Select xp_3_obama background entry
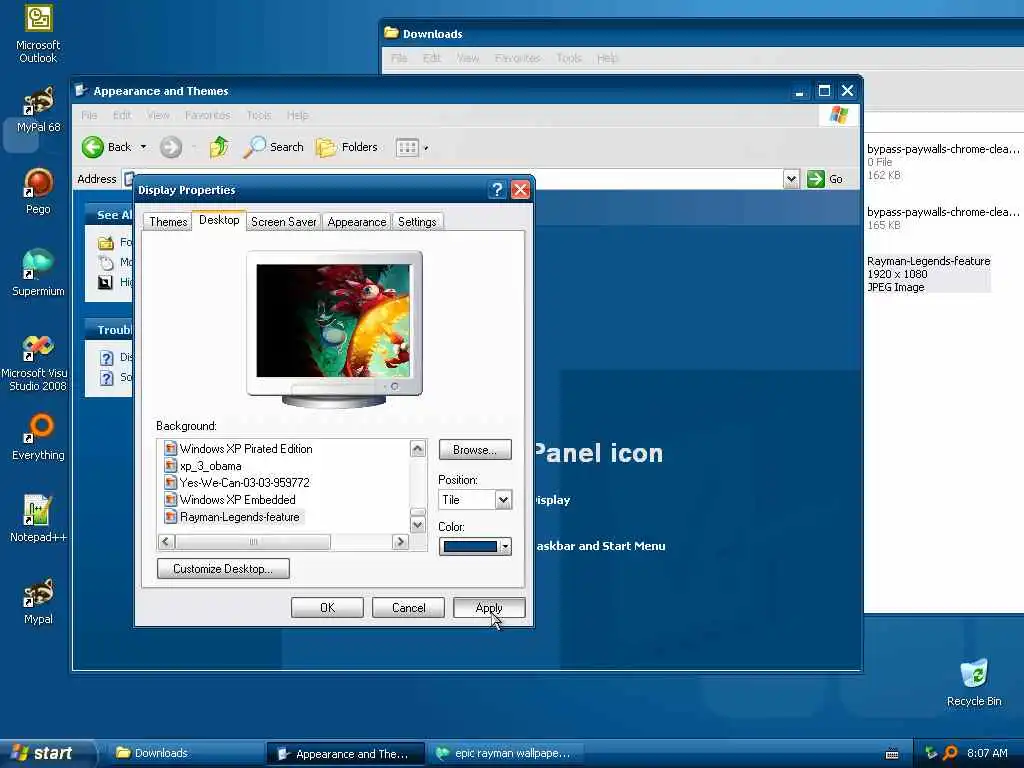 203,466
